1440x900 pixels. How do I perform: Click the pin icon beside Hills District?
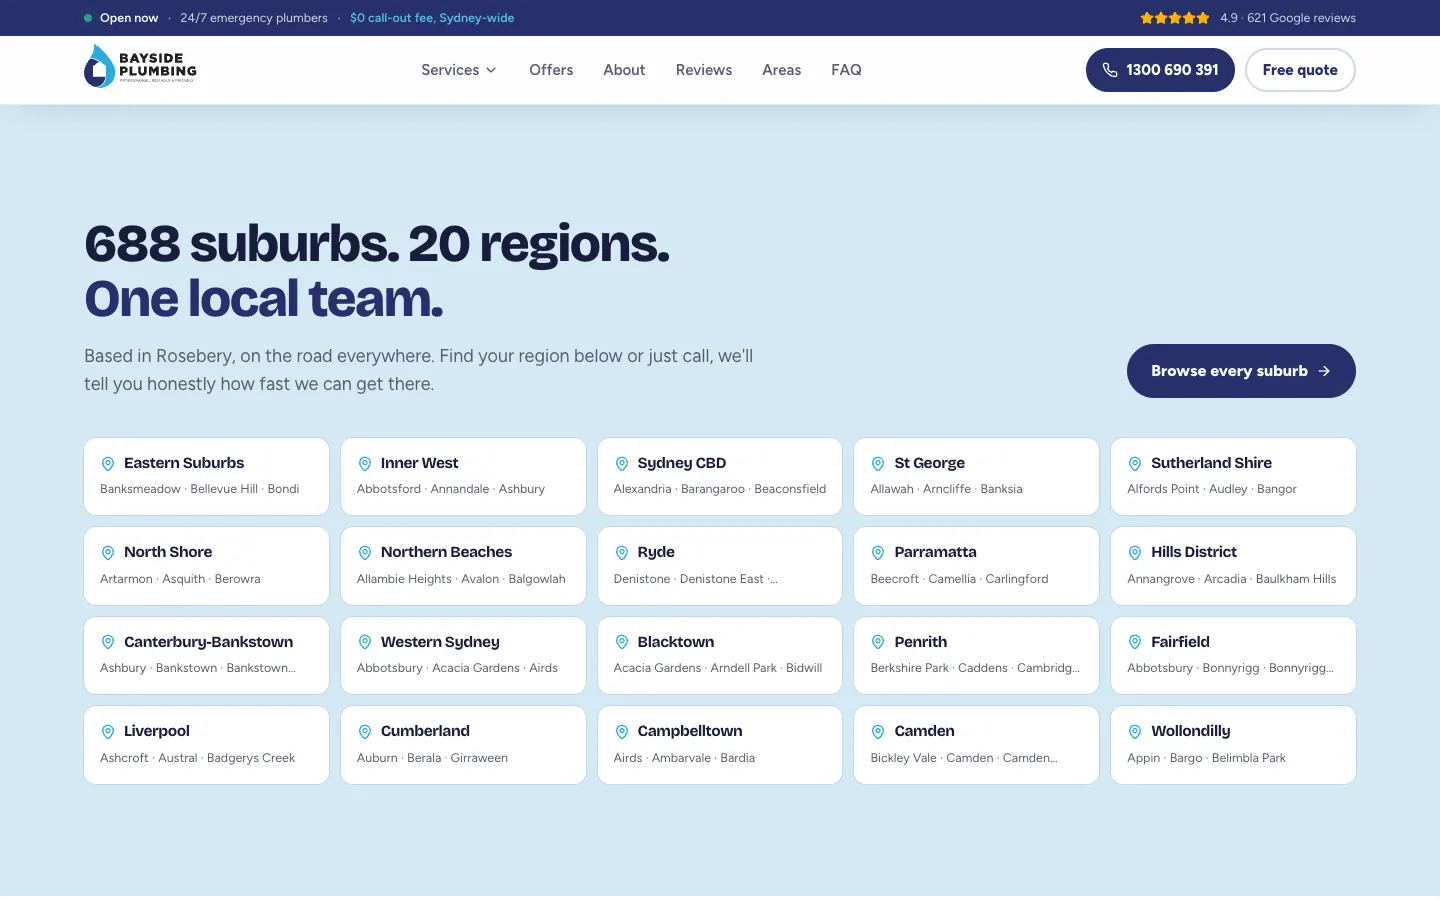(1135, 552)
